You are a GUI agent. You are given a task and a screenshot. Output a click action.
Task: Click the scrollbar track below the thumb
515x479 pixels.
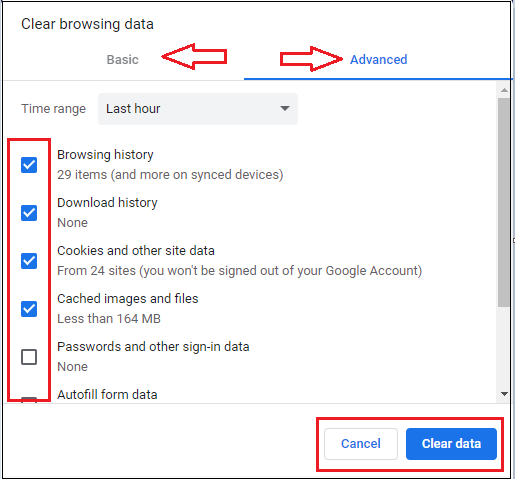point(504,348)
